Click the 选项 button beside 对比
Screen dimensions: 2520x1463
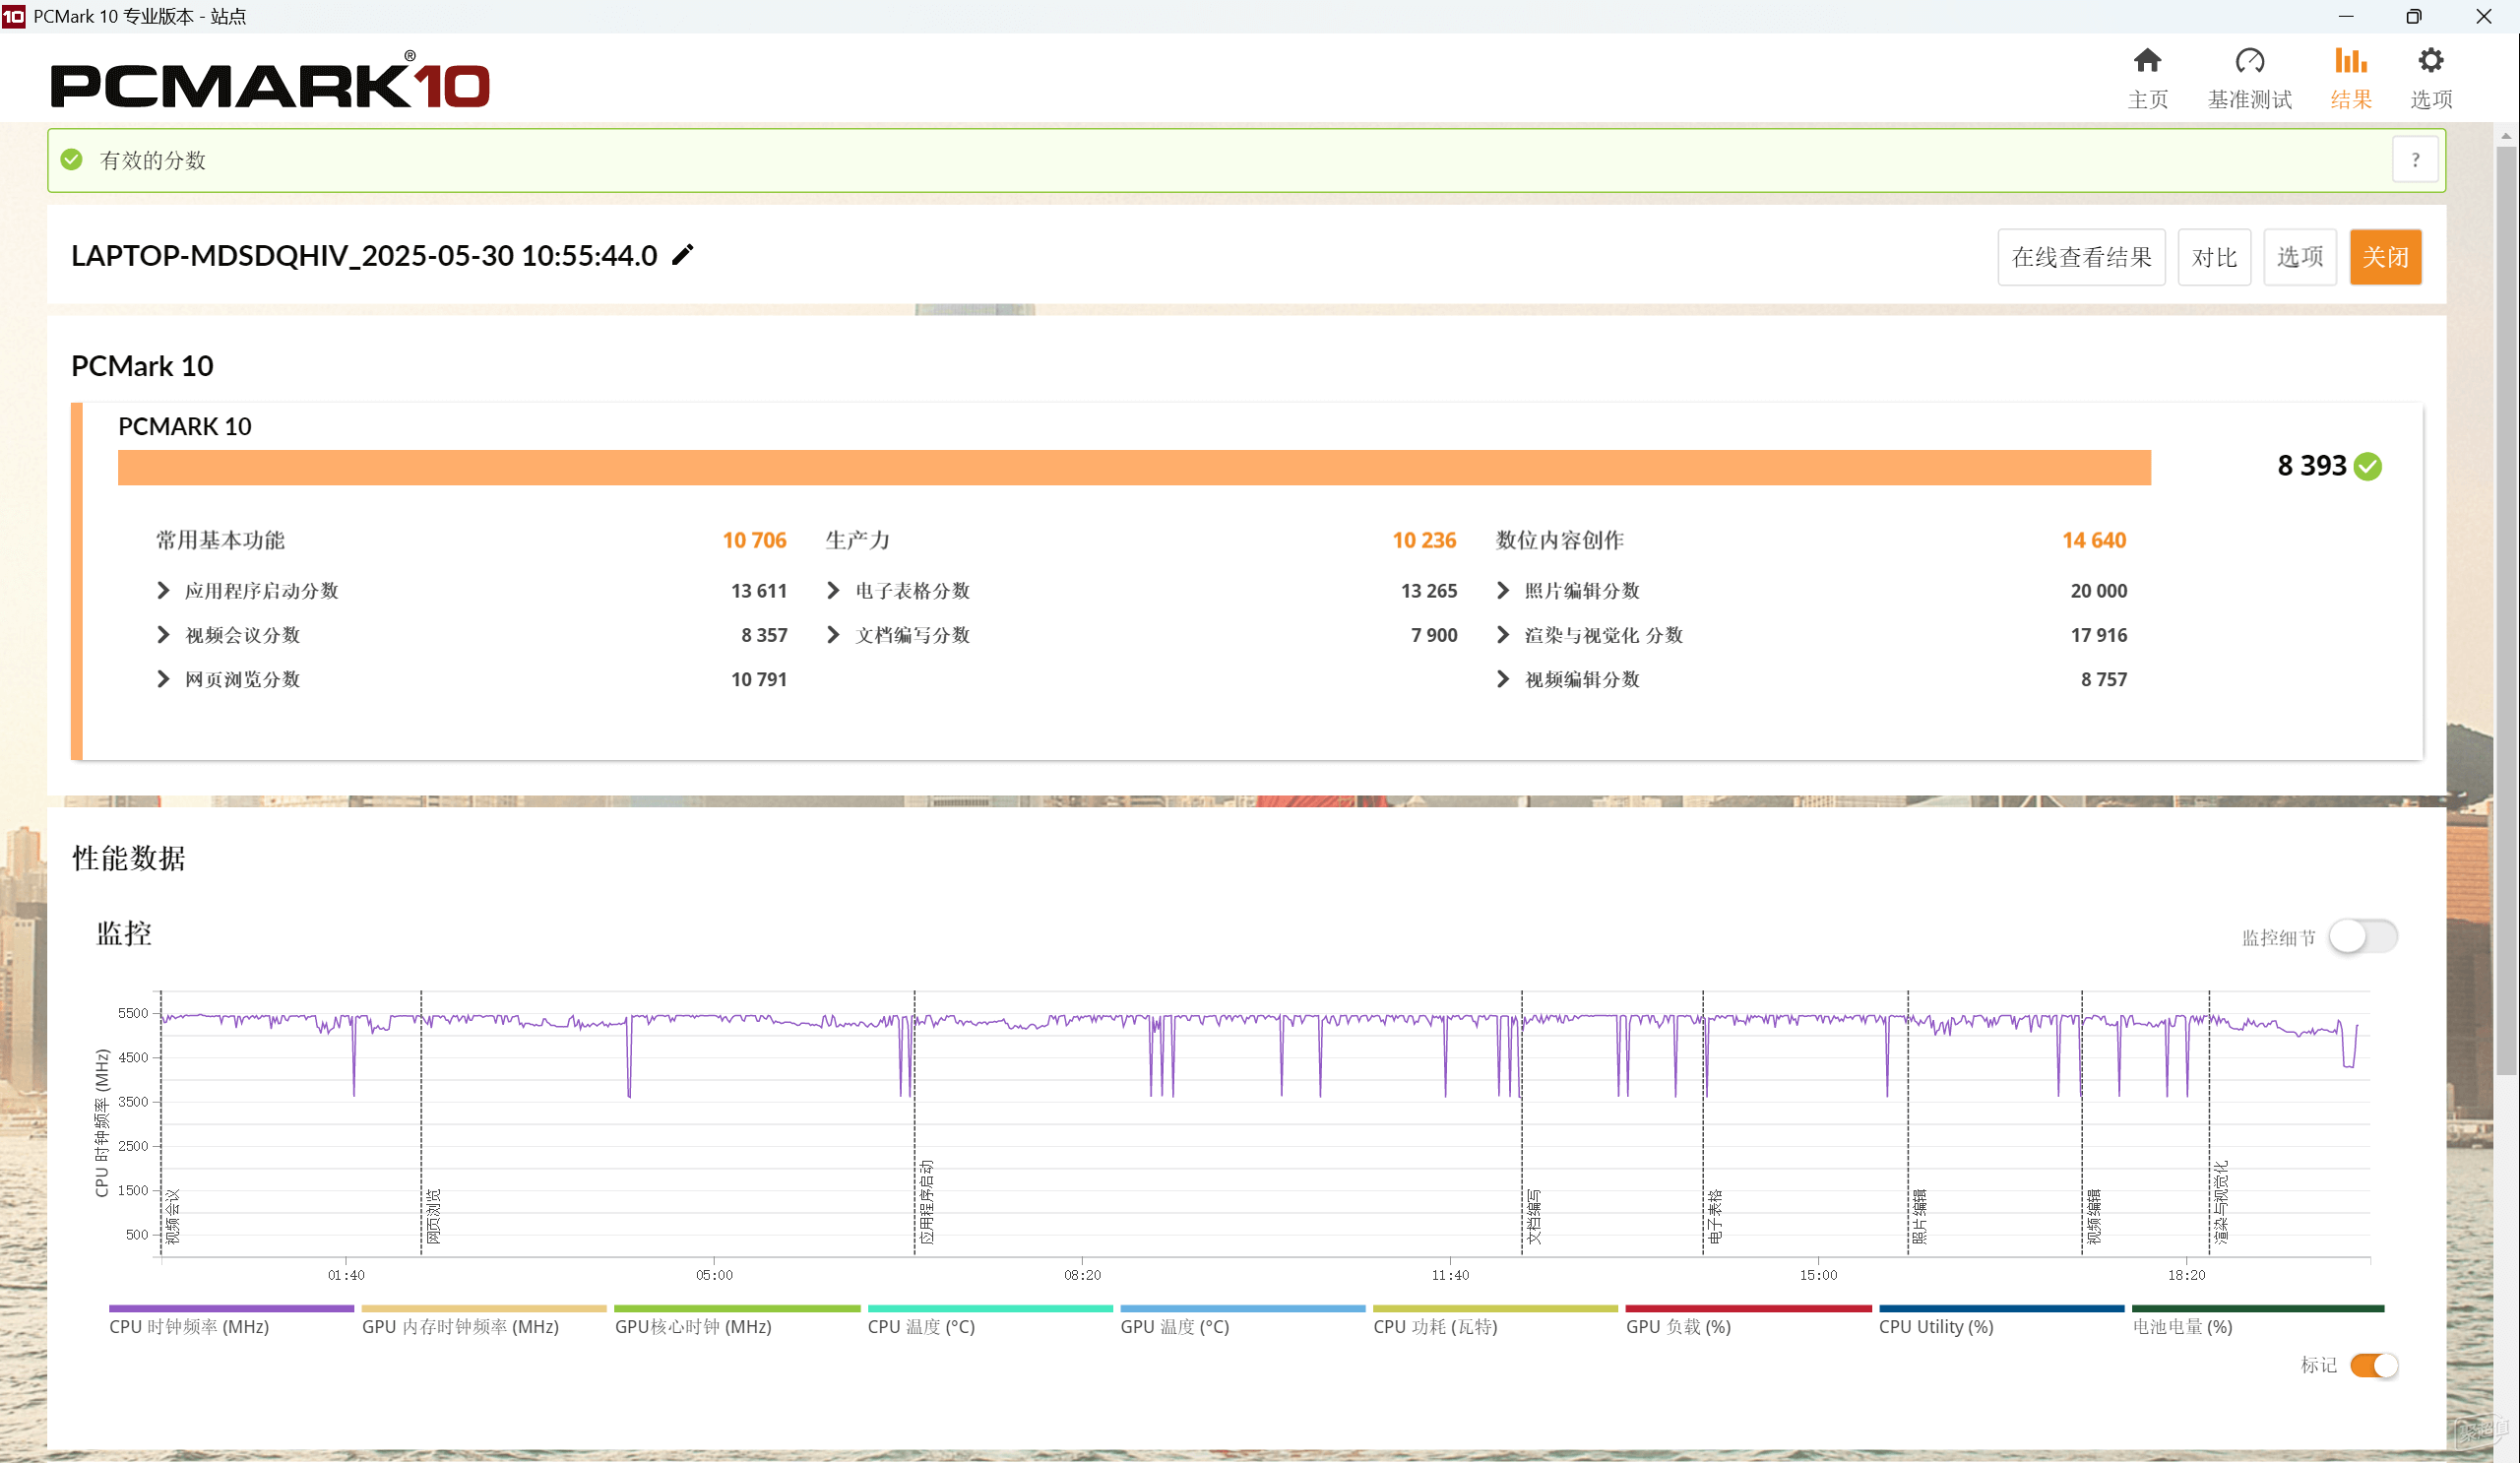point(2299,257)
